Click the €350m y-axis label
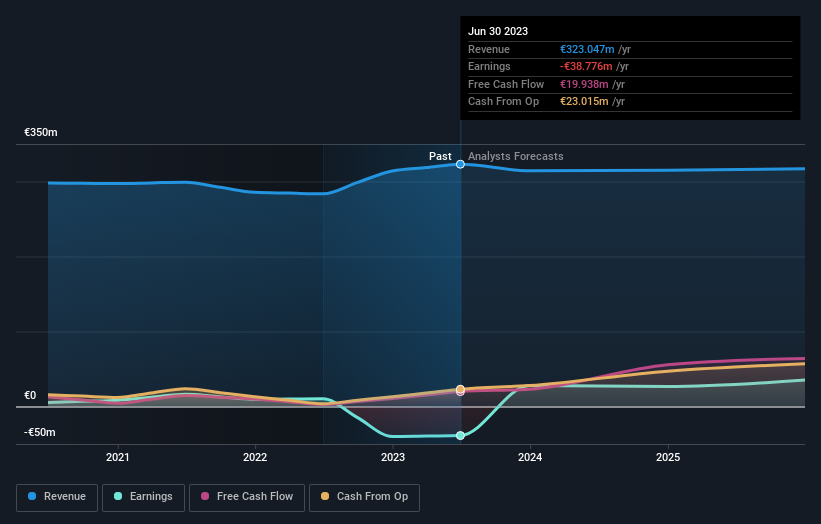821x524 pixels. (41, 132)
